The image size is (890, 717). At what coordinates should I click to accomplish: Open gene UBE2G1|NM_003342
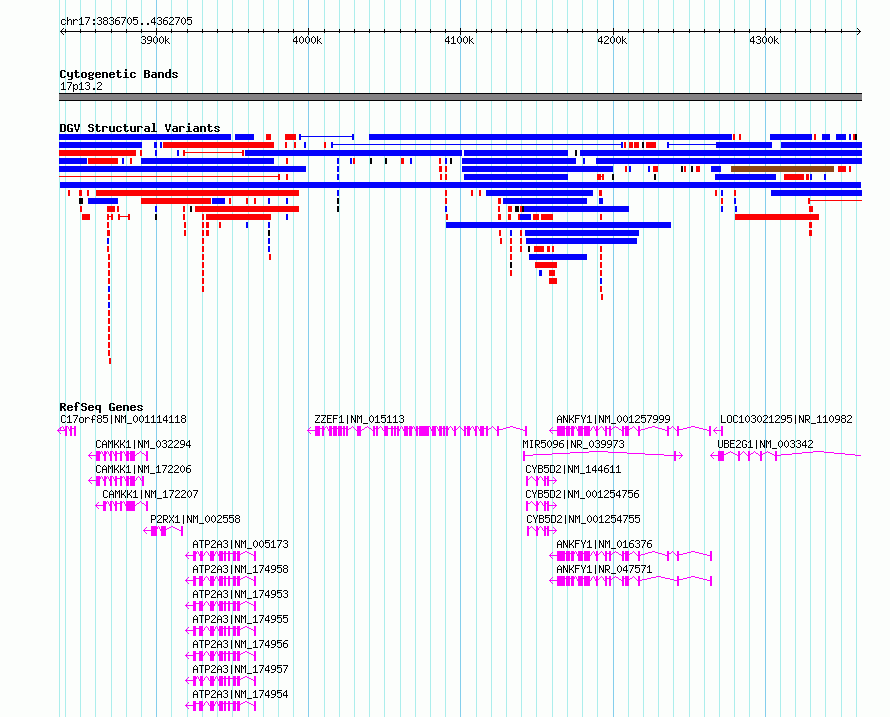coord(765,444)
